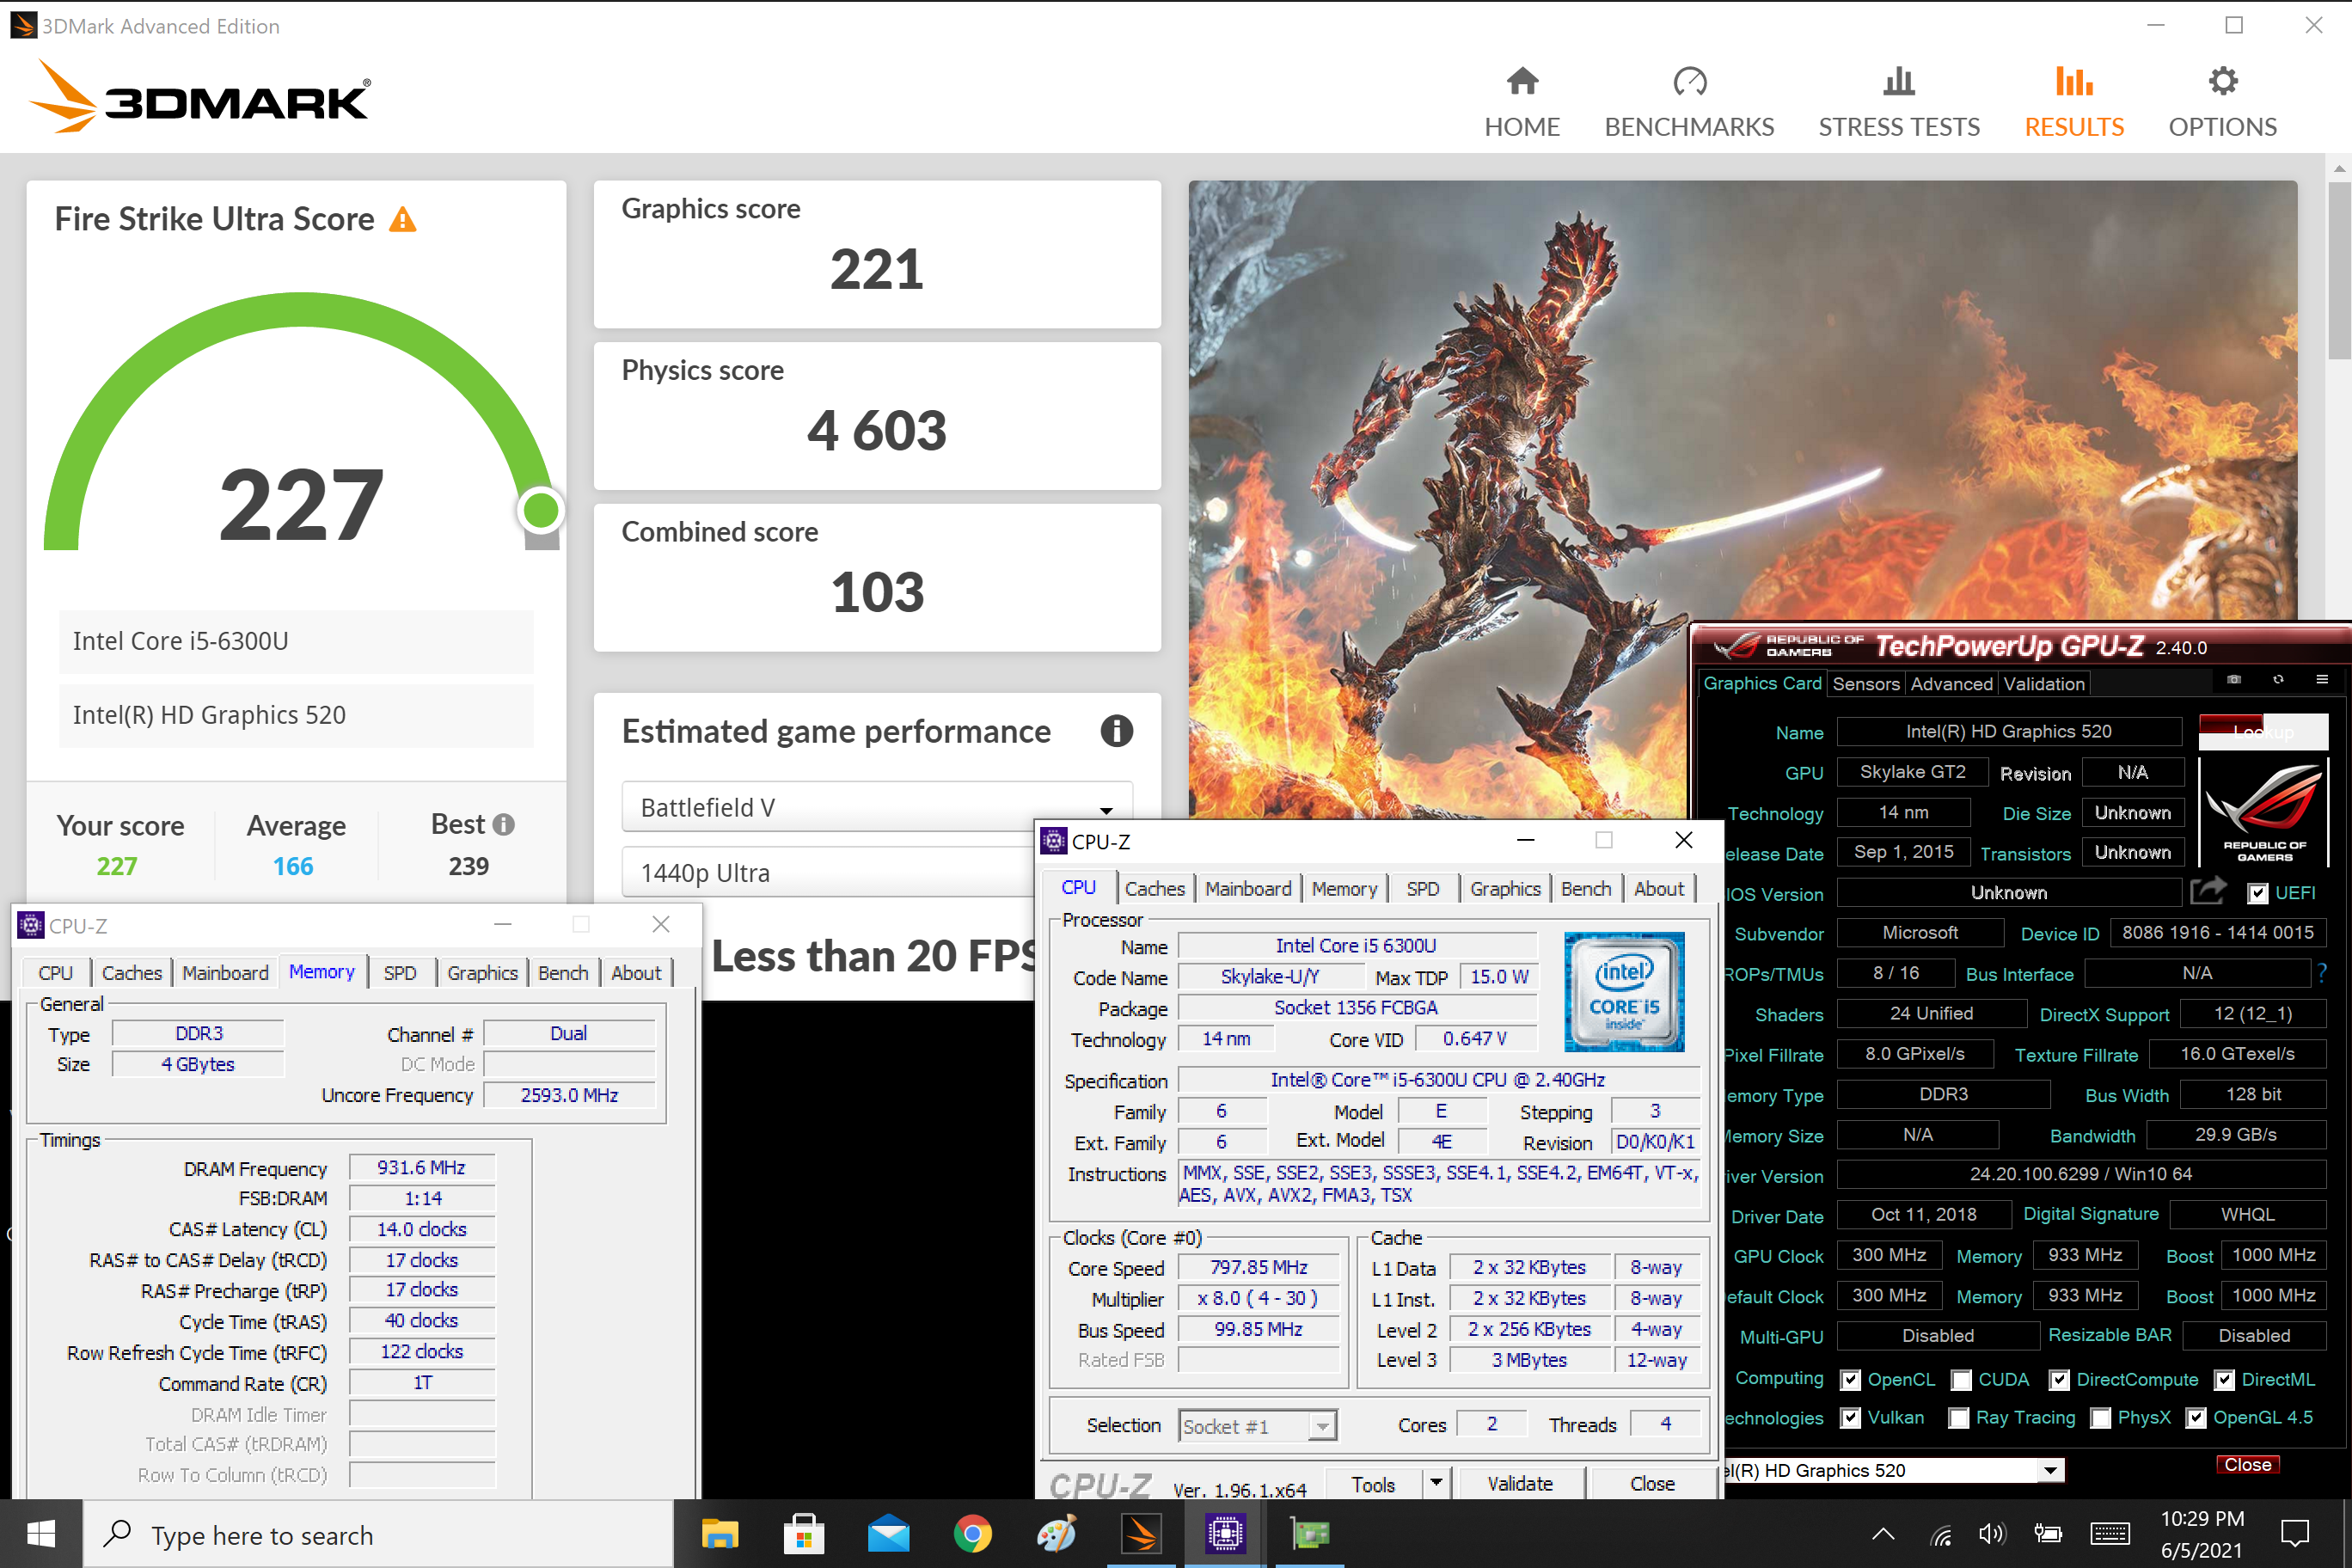Open the Paint app from the taskbar
Screen dimensions: 2352x1568
[1056, 1534]
